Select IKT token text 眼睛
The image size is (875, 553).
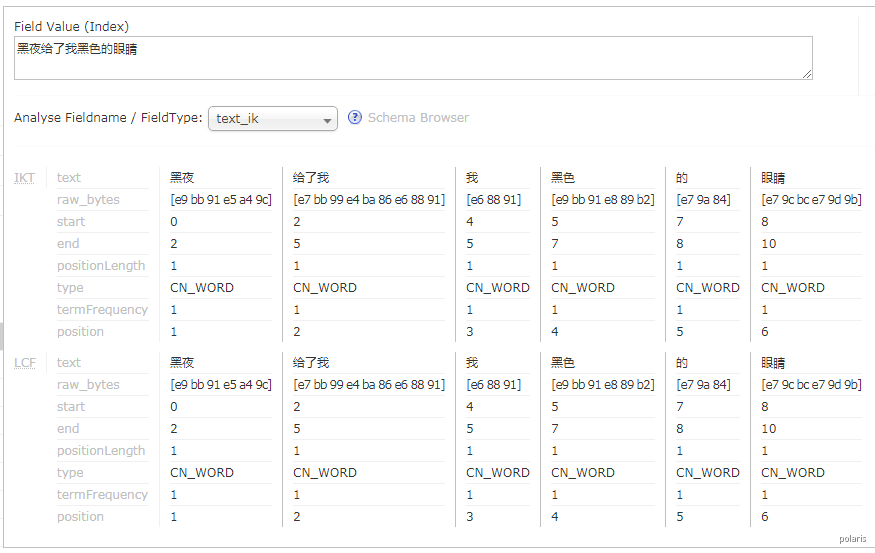(x=773, y=178)
